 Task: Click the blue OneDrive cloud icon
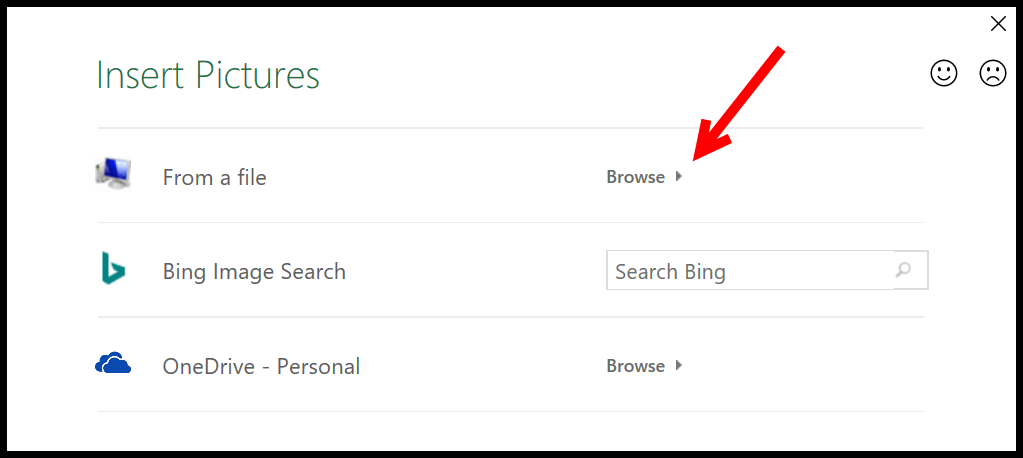point(113,363)
